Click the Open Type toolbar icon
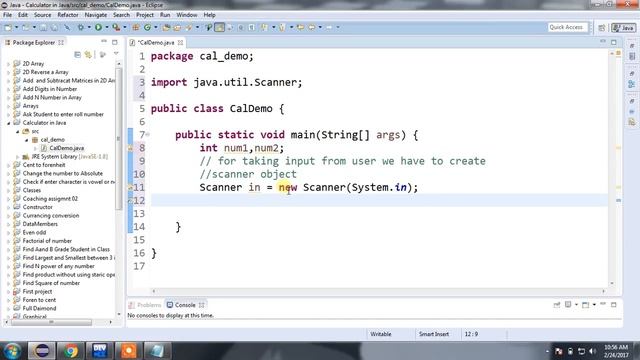640x360 pixels. (166, 27)
